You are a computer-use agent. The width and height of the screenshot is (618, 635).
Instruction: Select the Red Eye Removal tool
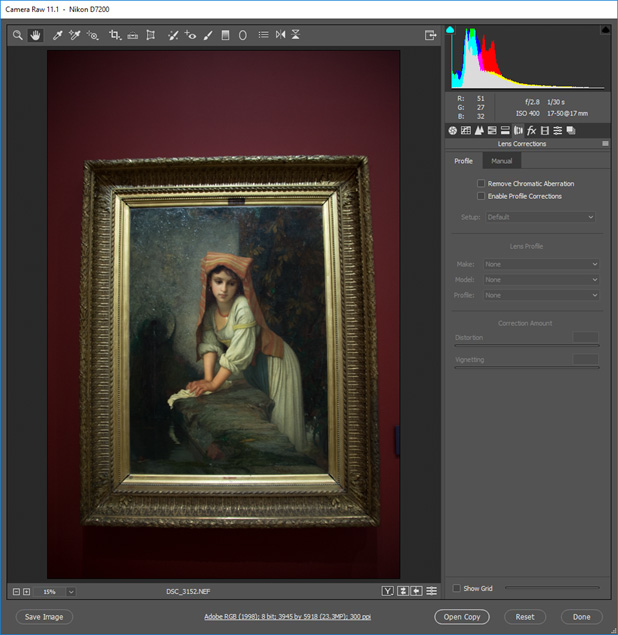[190, 35]
